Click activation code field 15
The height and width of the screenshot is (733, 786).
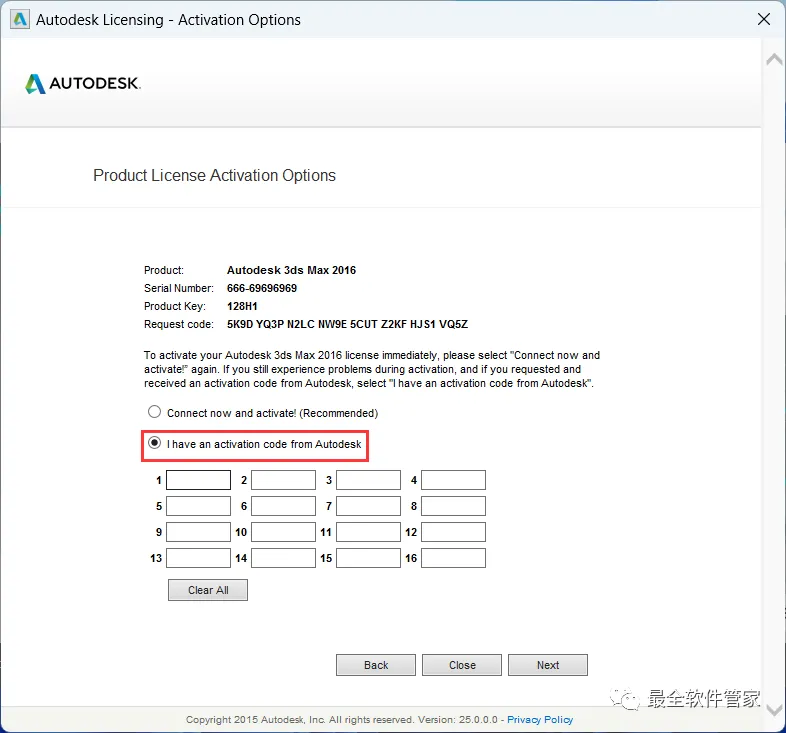click(368, 558)
